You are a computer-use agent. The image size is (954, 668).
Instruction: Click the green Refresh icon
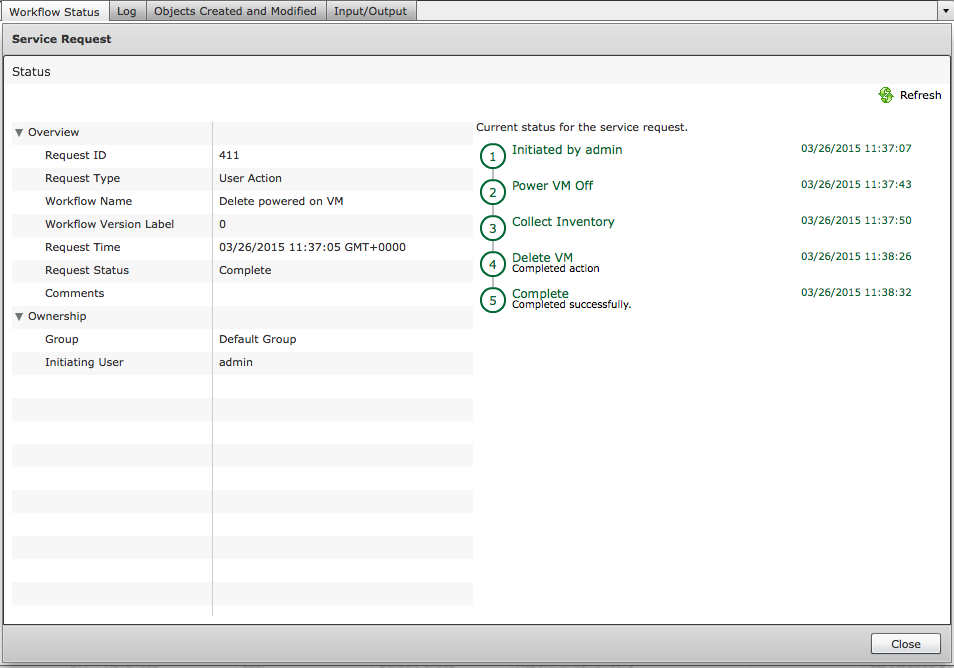(x=885, y=95)
